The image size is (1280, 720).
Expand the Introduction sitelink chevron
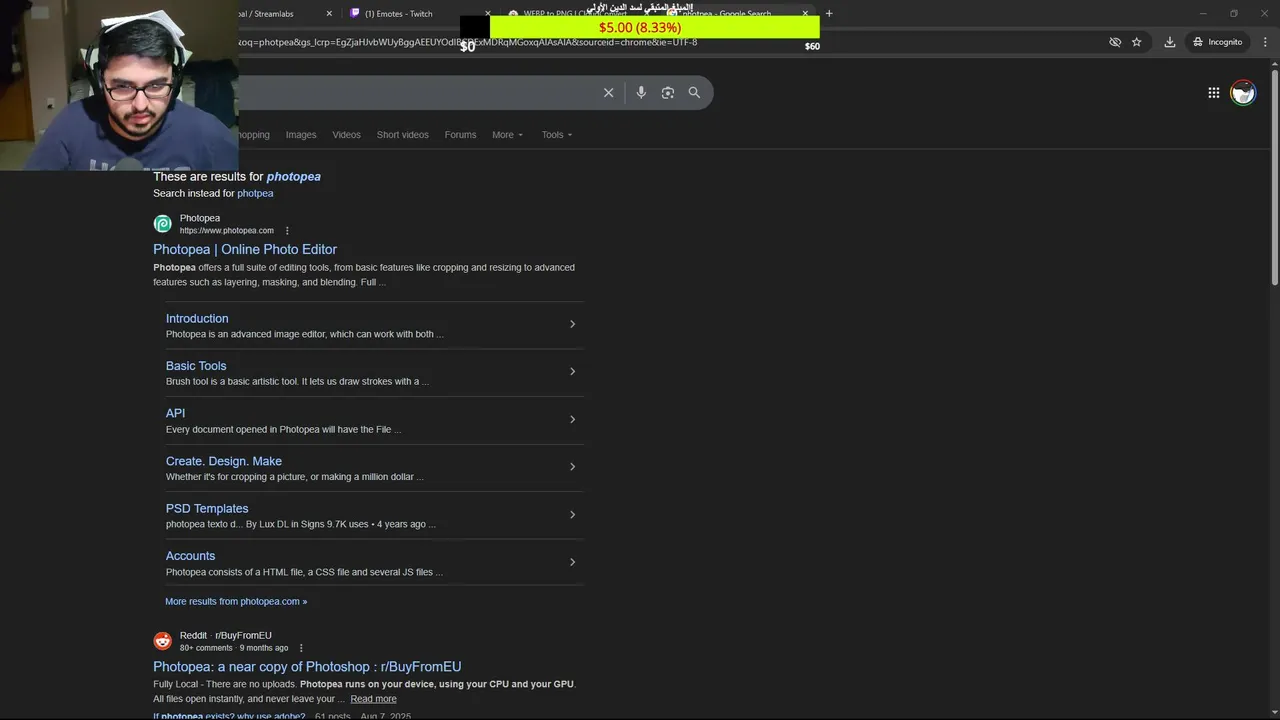[x=572, y=324]
